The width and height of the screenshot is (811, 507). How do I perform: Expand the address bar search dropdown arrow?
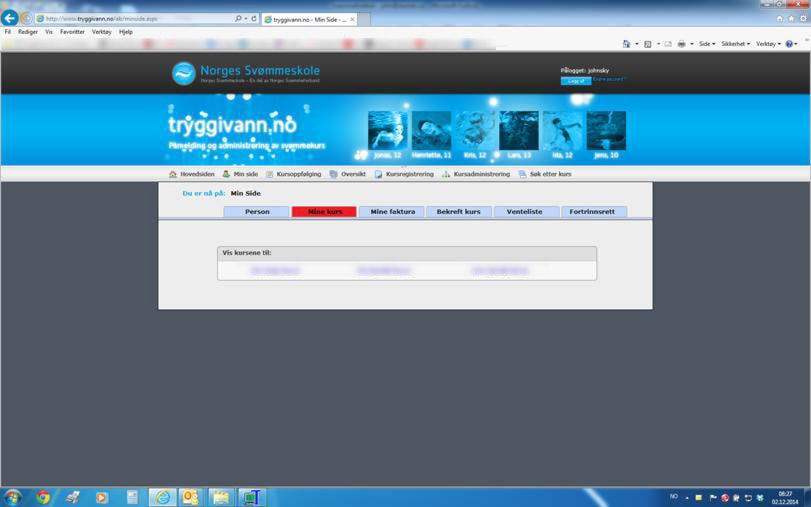click(245, 19)
